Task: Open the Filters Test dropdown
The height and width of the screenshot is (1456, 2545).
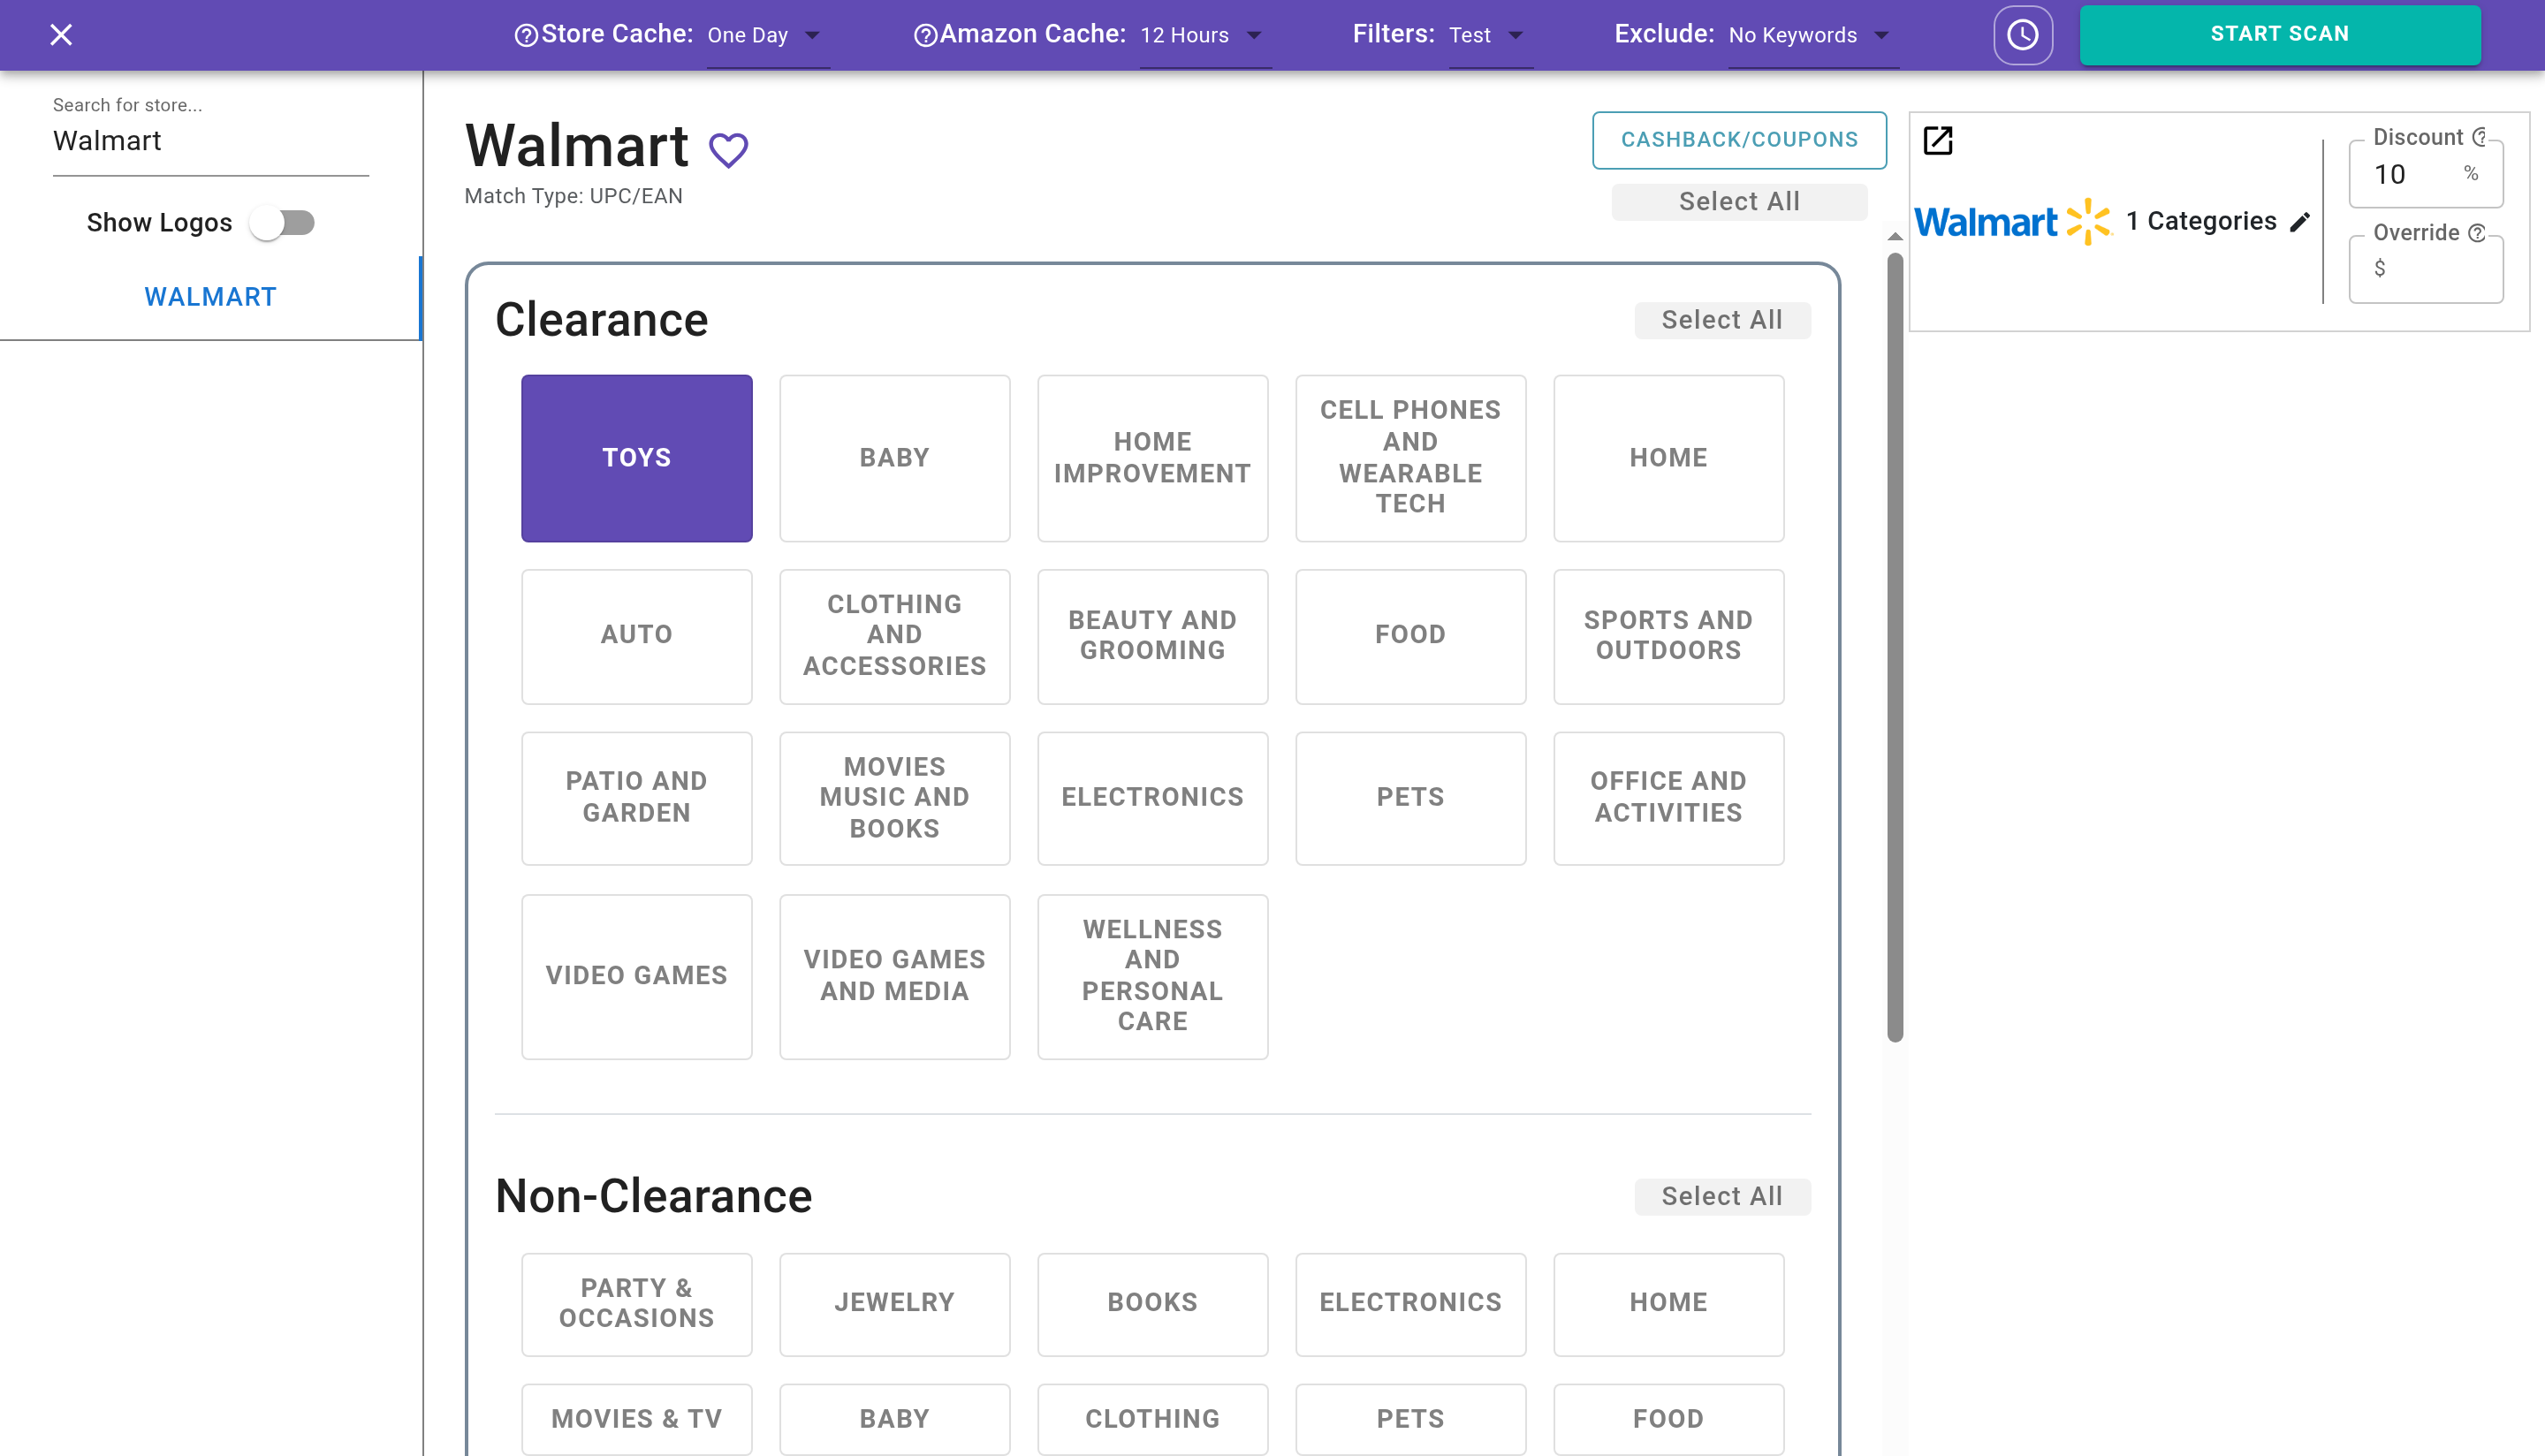Action: (1489, 36)
